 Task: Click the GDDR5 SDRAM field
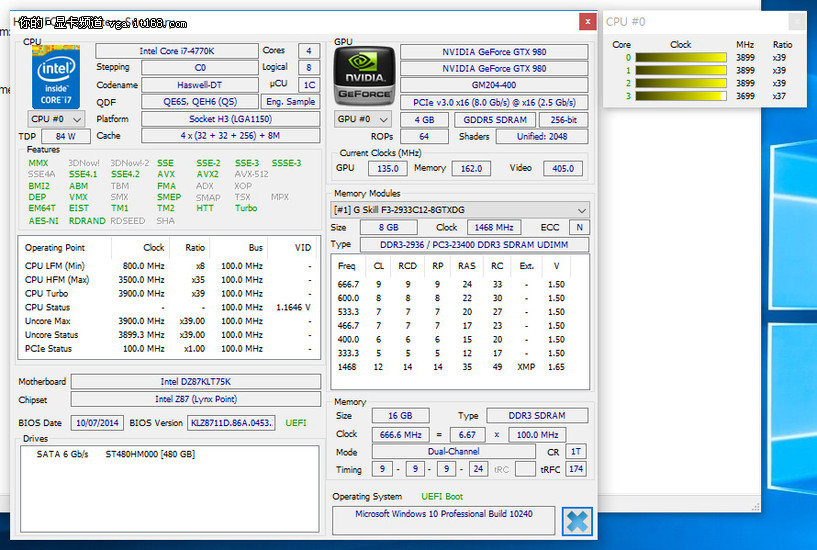pos(495,120)
